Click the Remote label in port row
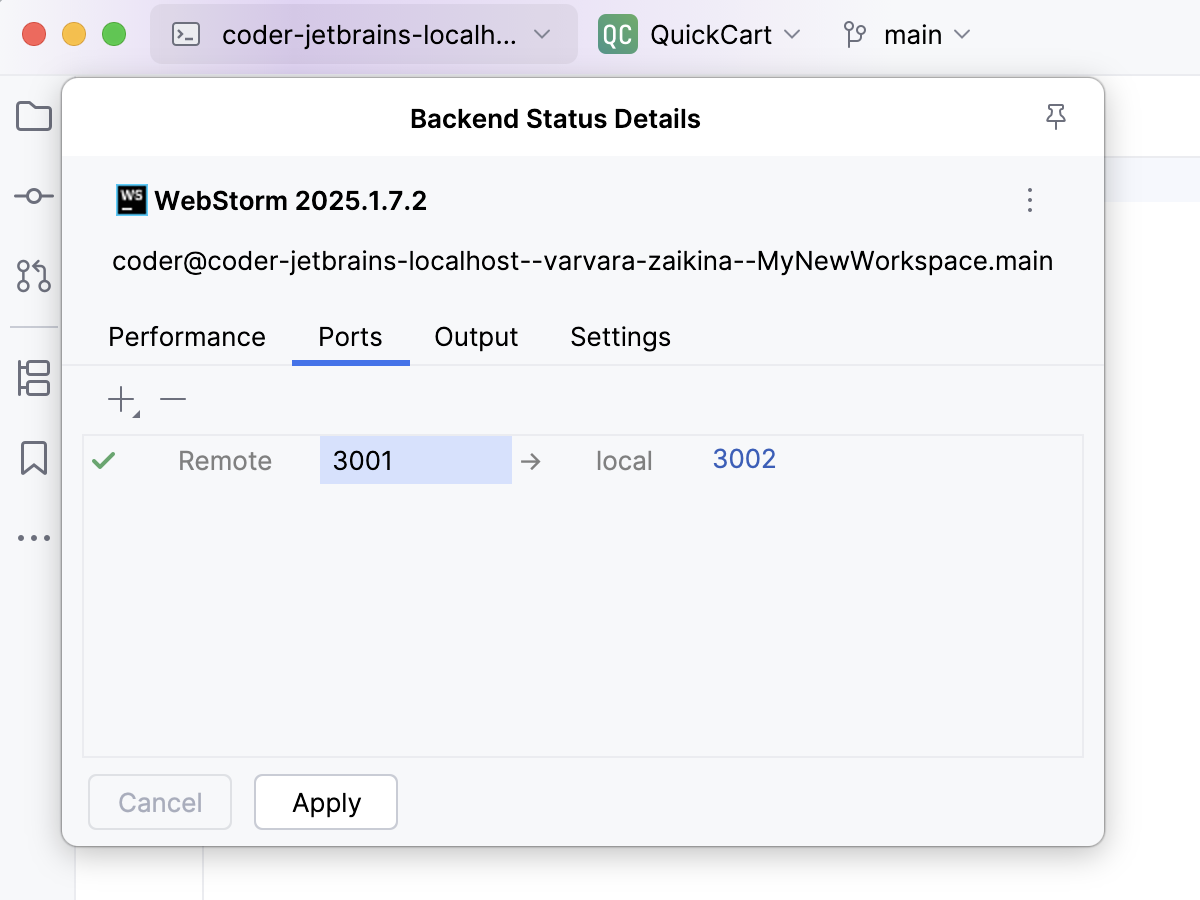Viewport: 1200px width, 900px height. 225,461
